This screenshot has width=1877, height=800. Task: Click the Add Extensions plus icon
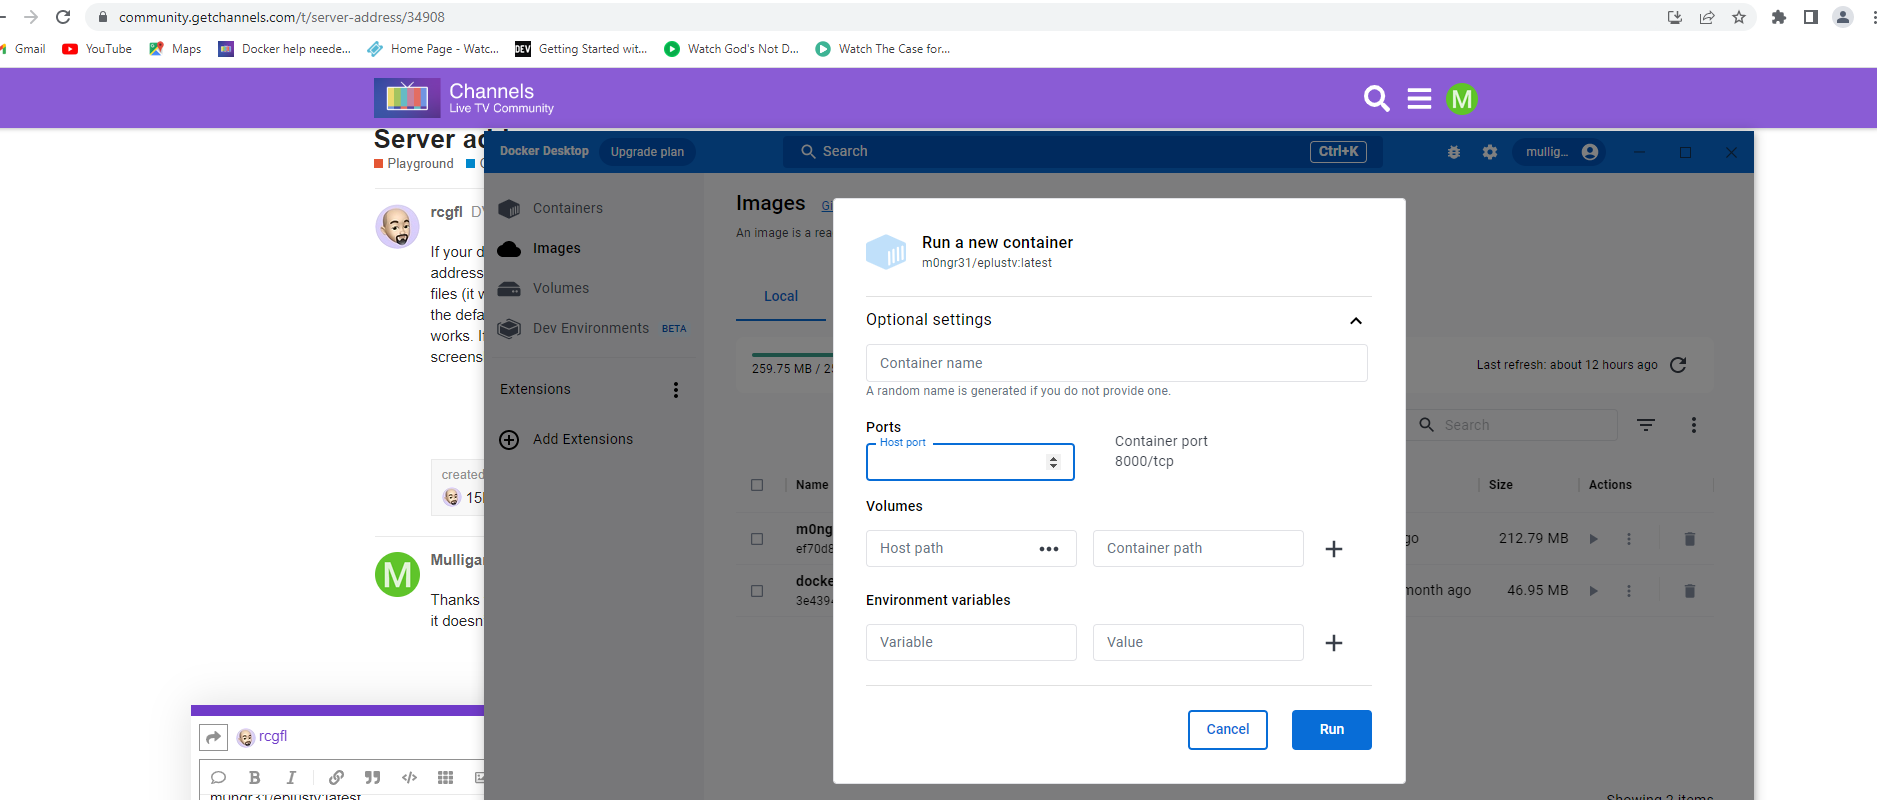[509, 440]
